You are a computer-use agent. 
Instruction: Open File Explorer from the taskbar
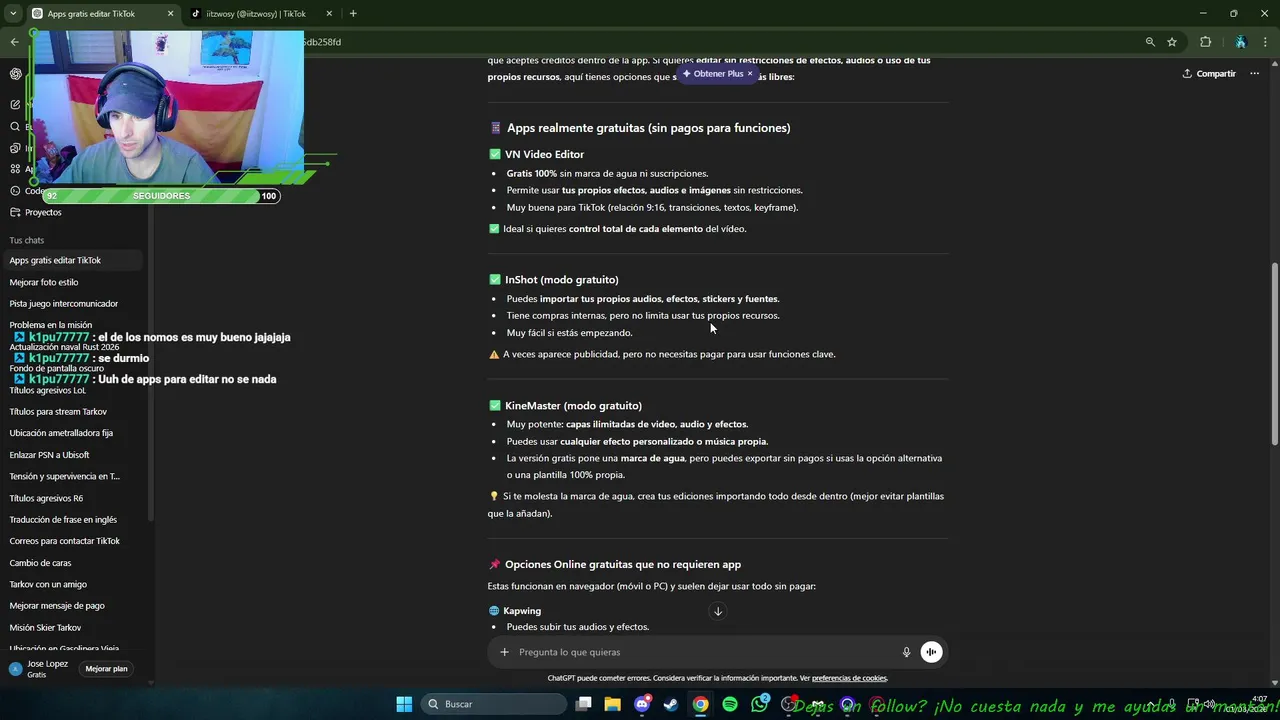[x=613, y=704]
